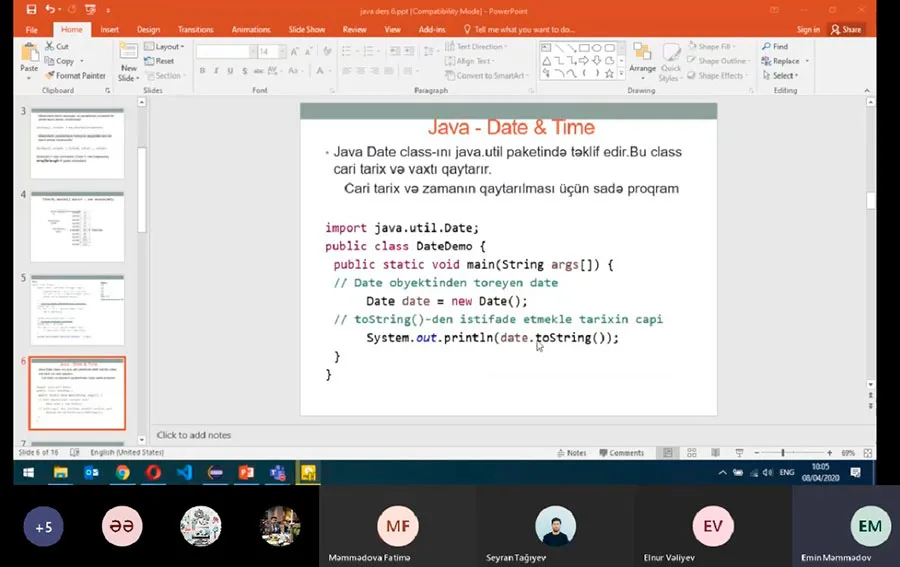Toggle Italic formatting
This screenshot has height=567, width=900.
[216, 71]
